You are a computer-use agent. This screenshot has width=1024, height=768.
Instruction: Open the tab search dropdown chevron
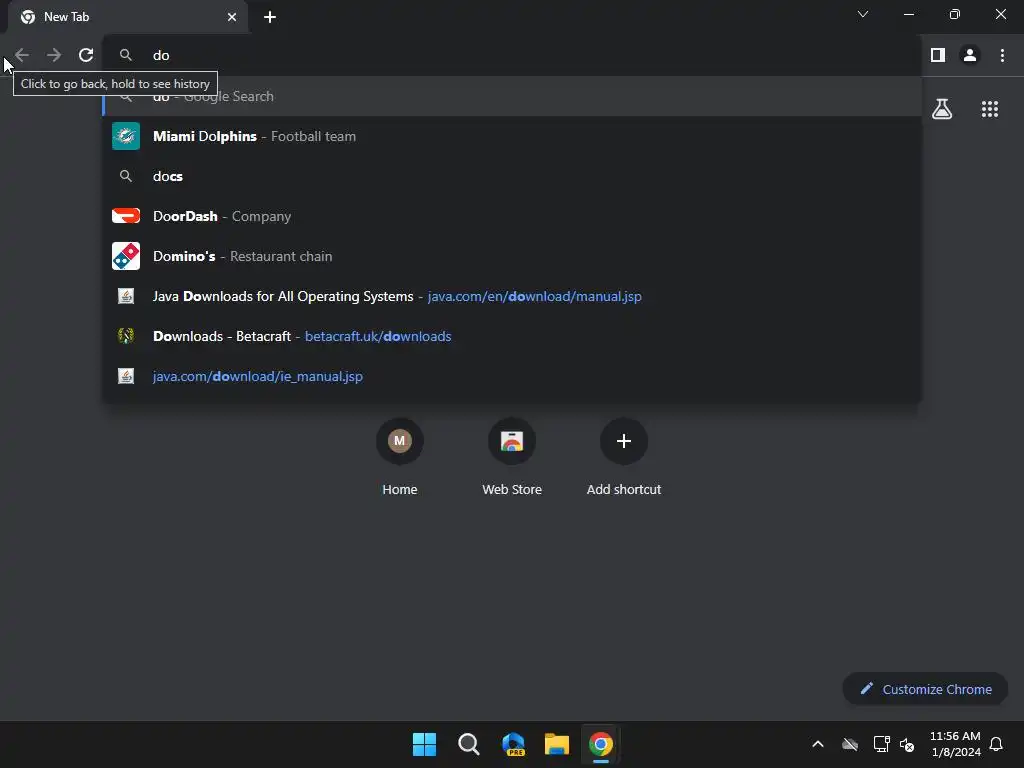863,14
